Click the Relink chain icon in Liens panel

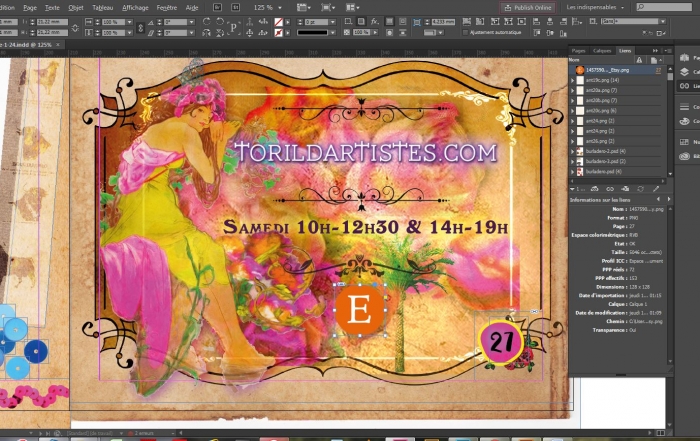click(x=610, y=189)
